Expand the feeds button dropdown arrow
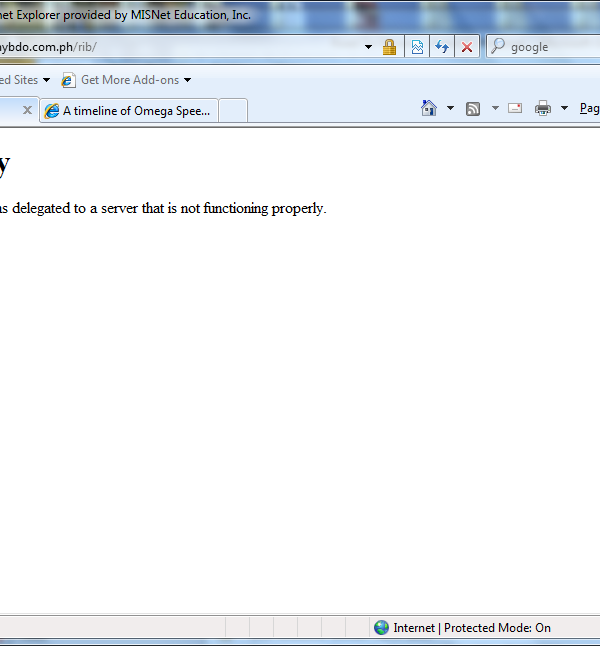The image size is (600, 646). (x=495, y=108)
